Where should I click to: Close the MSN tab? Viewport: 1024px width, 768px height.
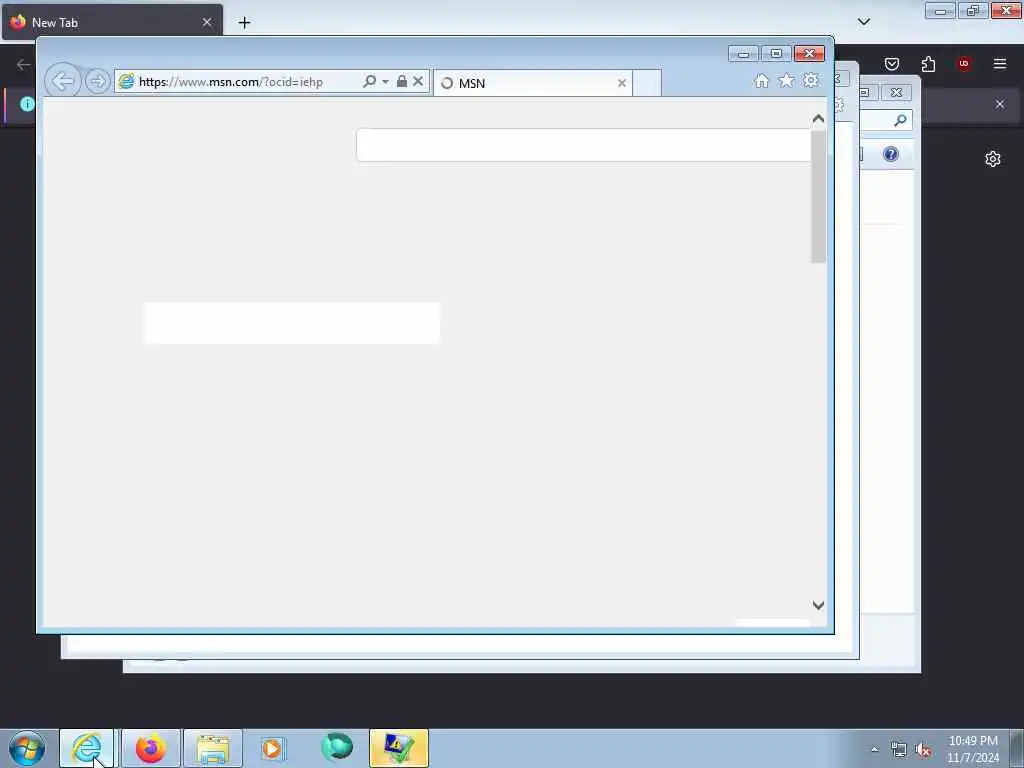622,83
